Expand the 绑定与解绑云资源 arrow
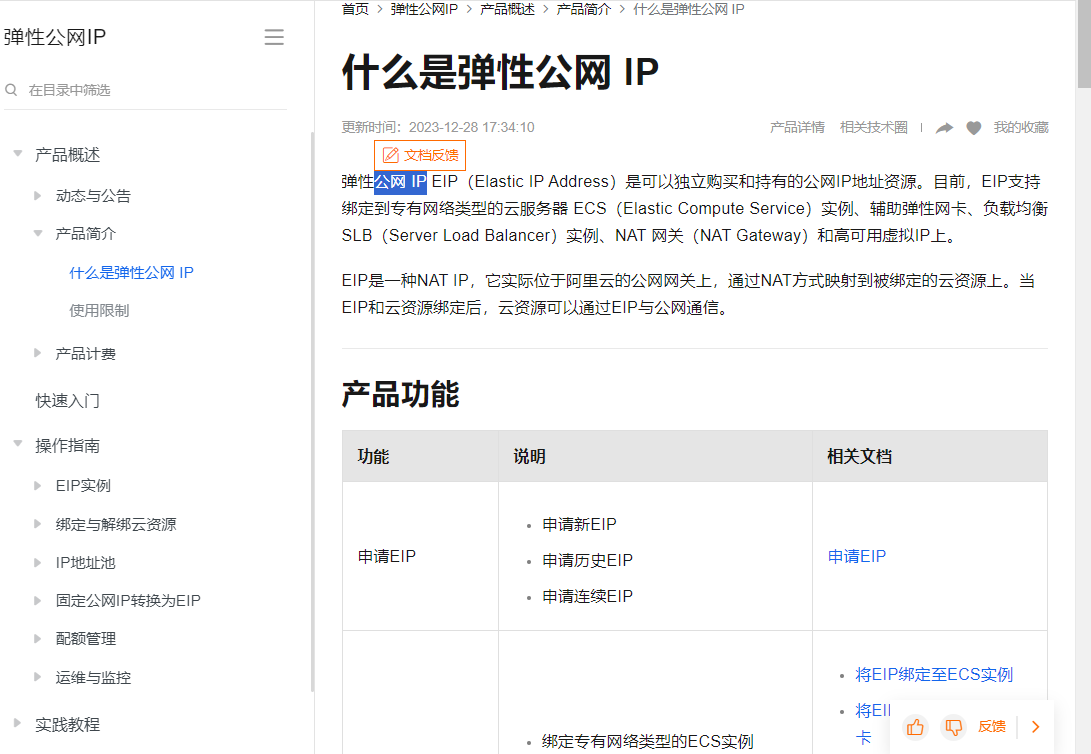The height and width of the screenshot is (754, 1091). tap(38, 524)
